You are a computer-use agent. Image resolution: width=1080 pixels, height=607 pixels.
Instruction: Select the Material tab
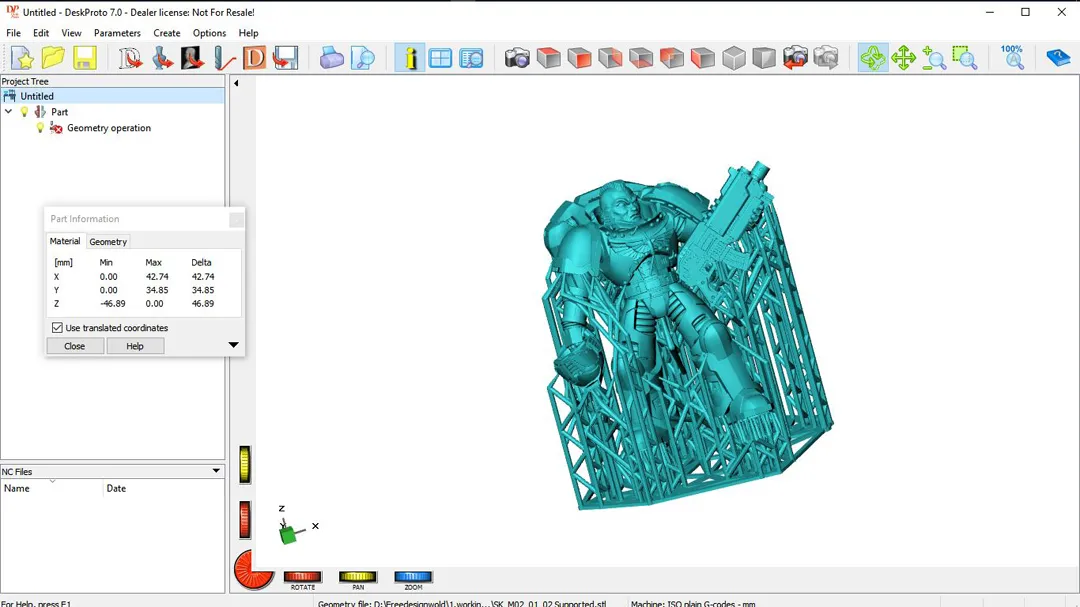pos(65,241)
